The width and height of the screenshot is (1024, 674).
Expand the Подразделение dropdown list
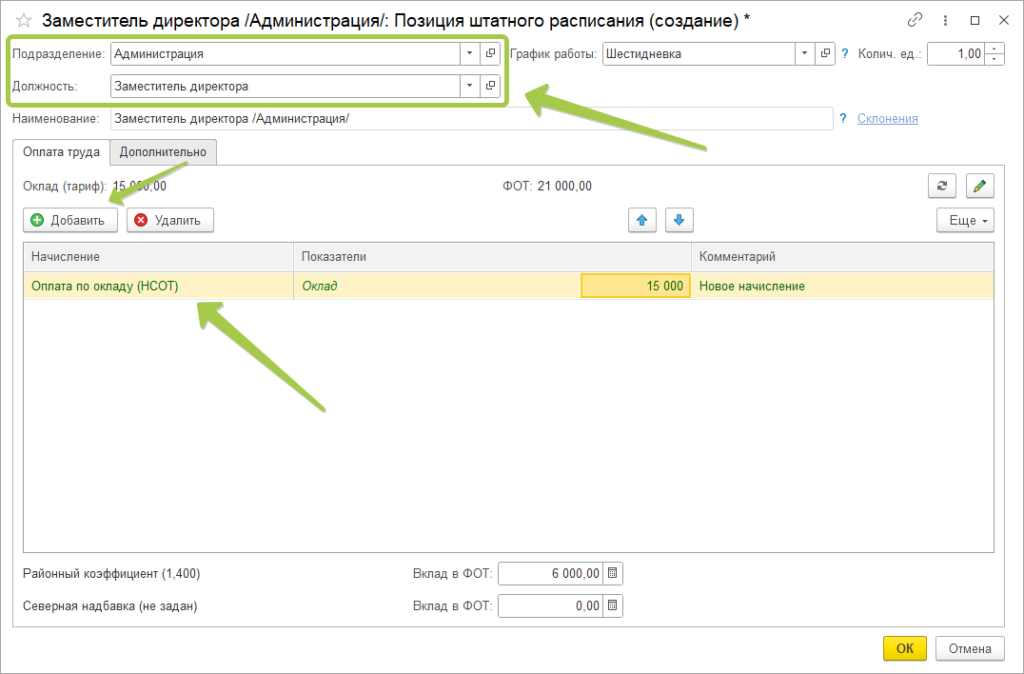[470, 54]
